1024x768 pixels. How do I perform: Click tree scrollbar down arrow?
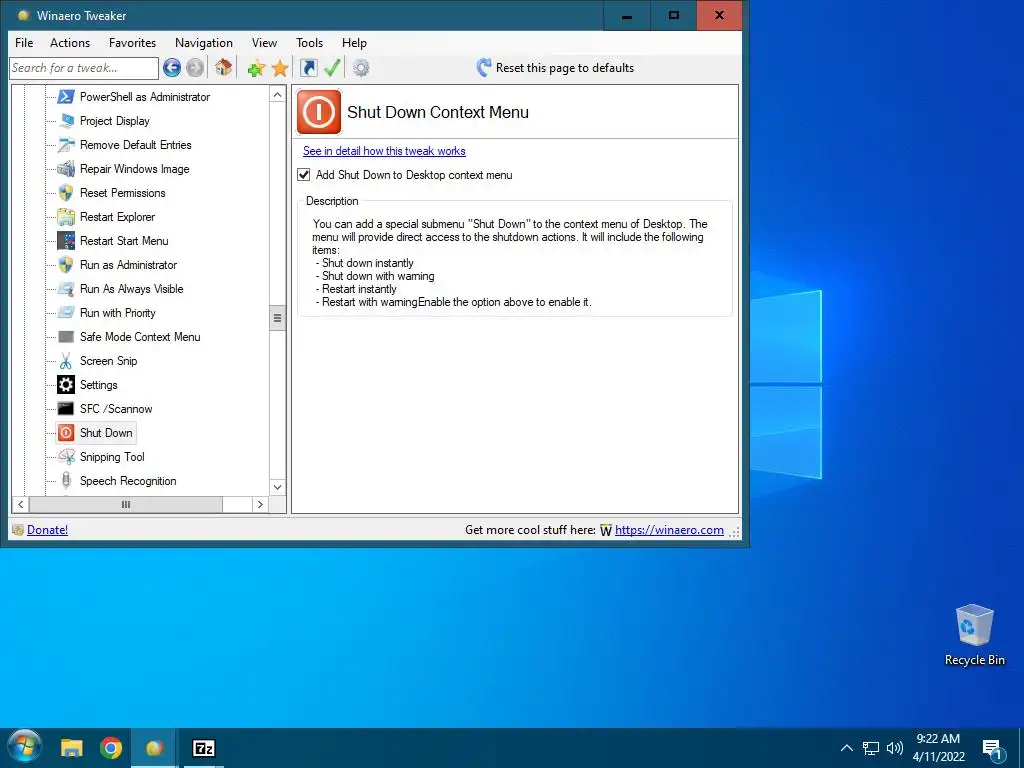click(x=278, y=487)
